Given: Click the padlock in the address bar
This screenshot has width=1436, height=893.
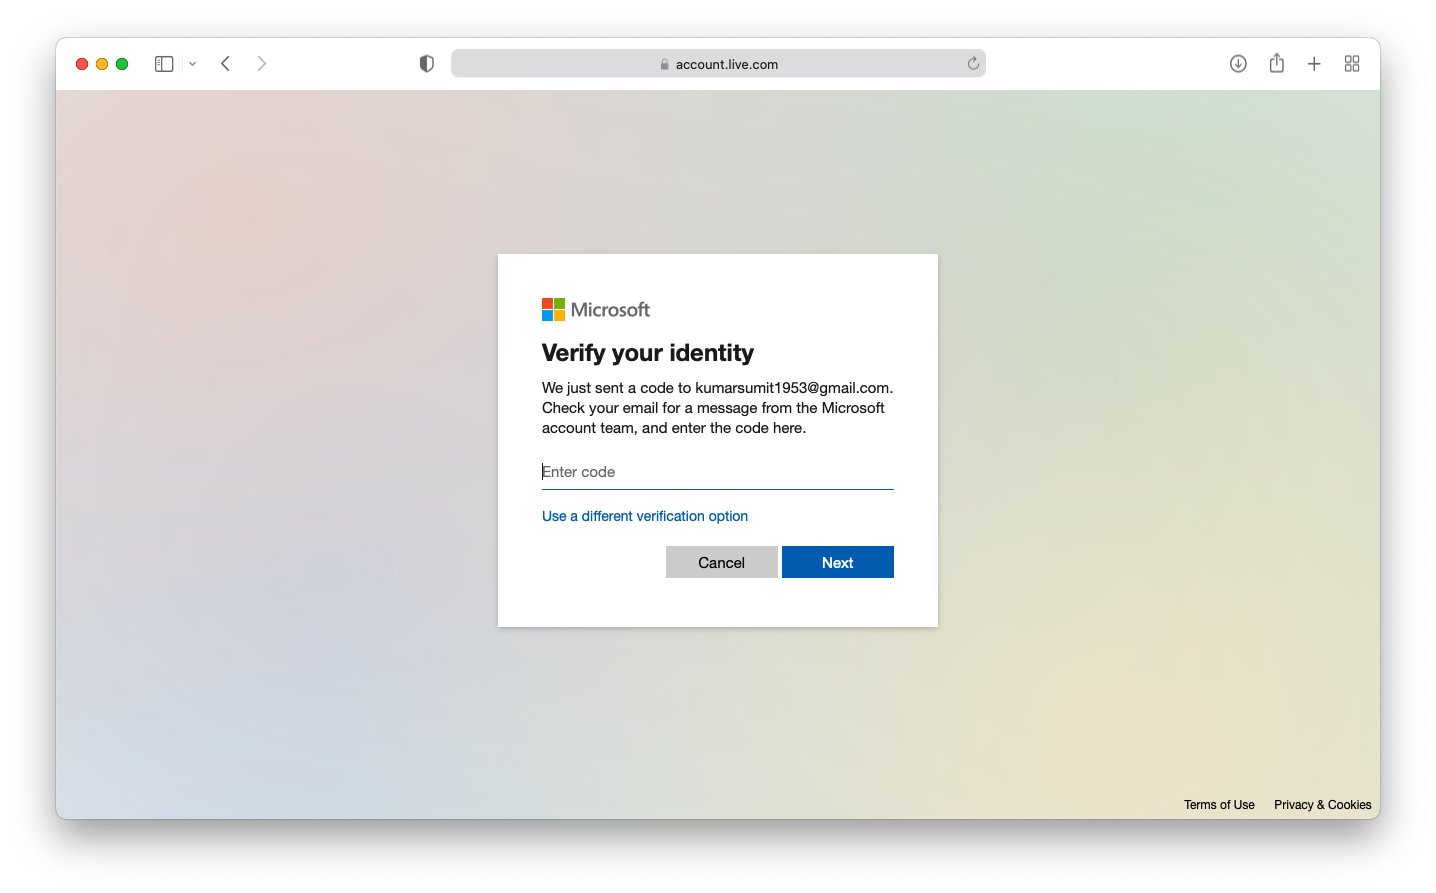Looking at the screenshot, I should (x=663, y=64).
